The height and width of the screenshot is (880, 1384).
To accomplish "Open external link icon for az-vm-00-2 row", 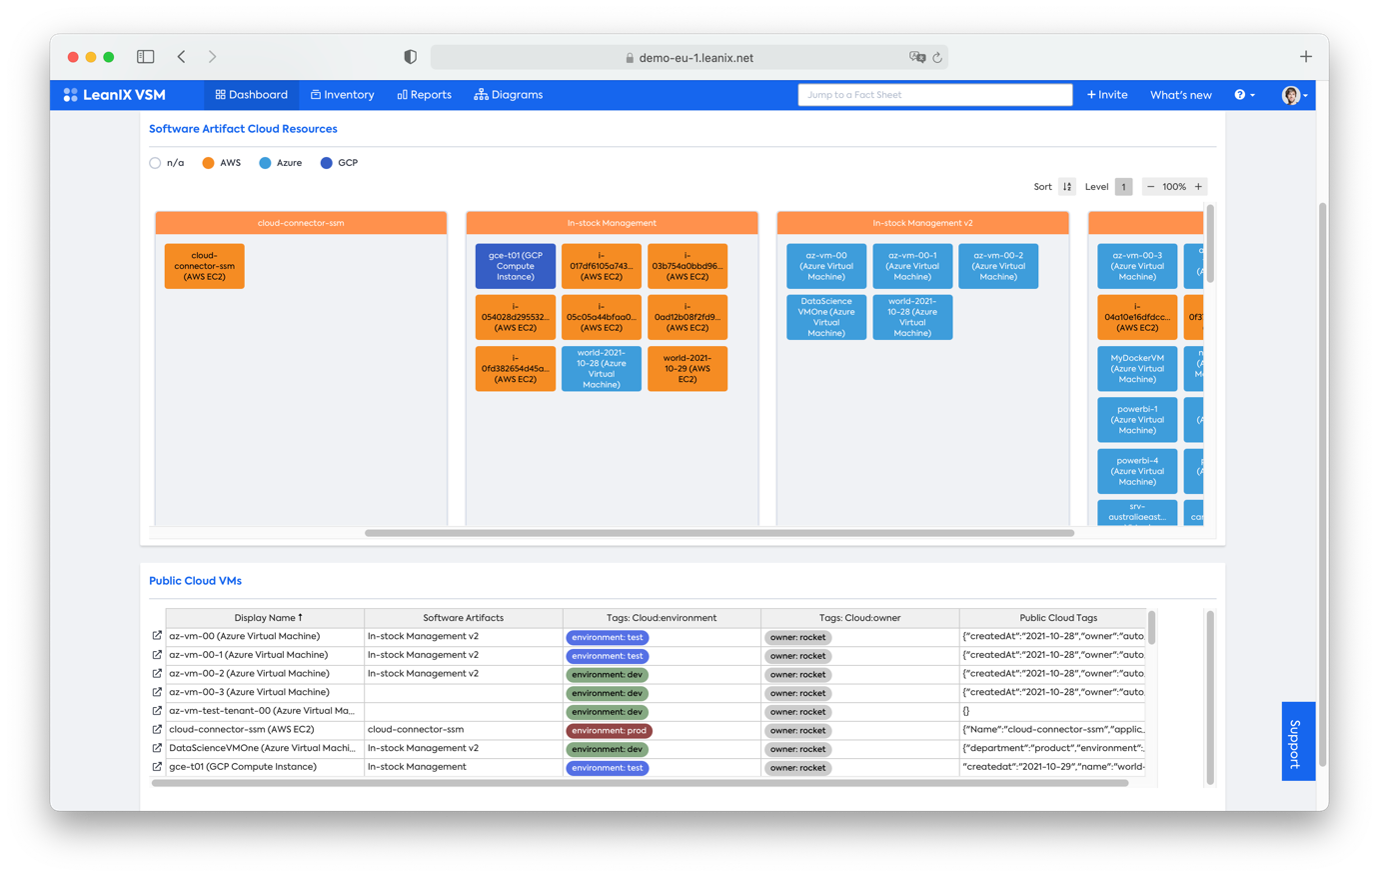I will 157,674.
